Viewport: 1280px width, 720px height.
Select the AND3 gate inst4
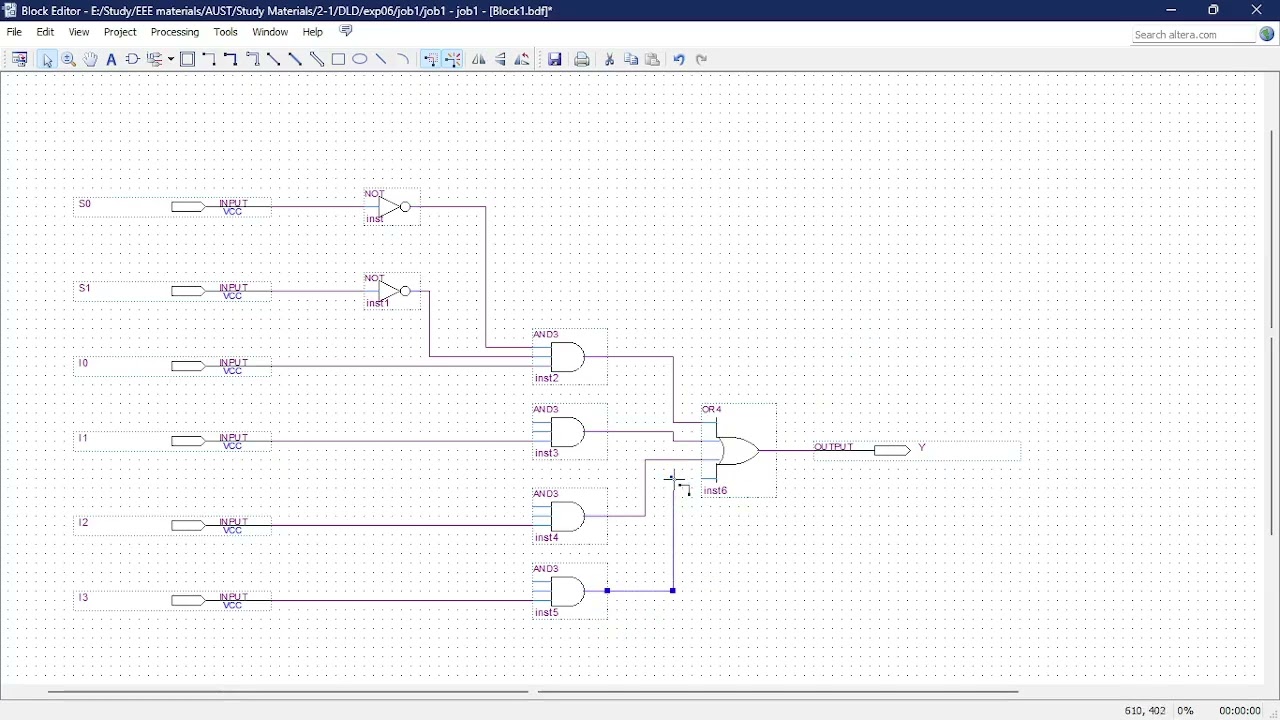coord(569,516)
